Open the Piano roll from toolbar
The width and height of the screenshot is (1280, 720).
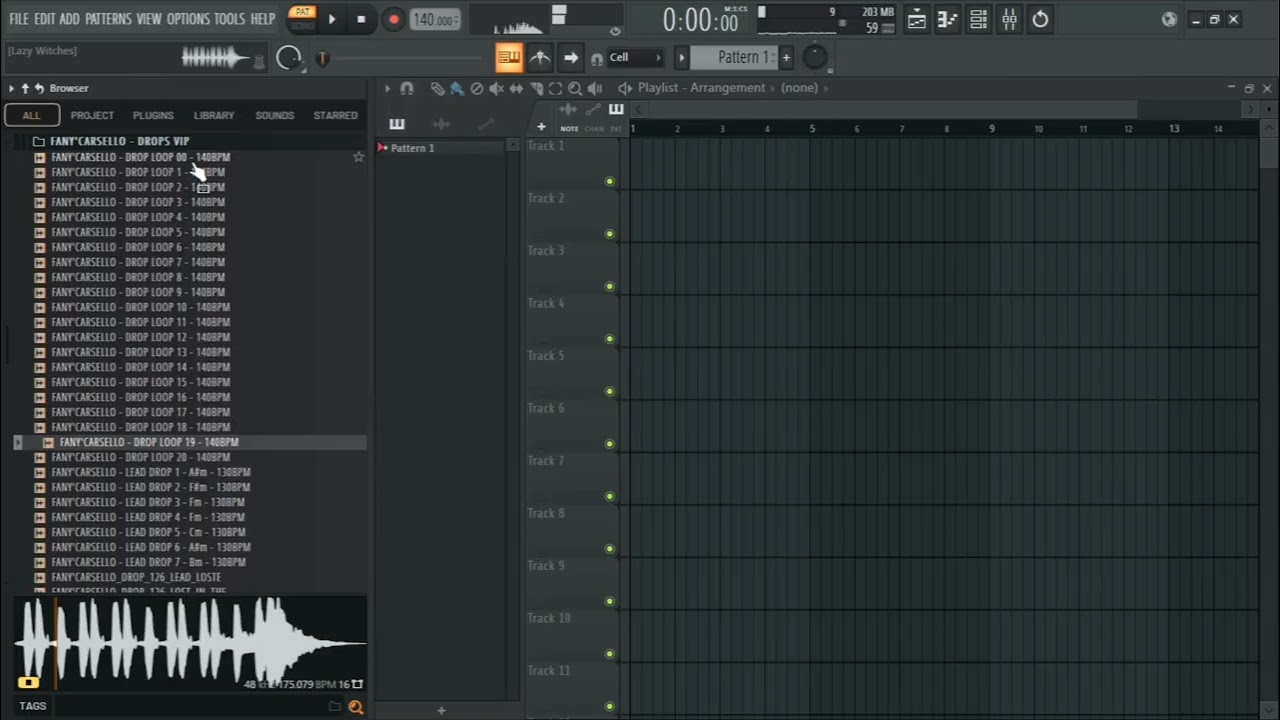[947, 19]
